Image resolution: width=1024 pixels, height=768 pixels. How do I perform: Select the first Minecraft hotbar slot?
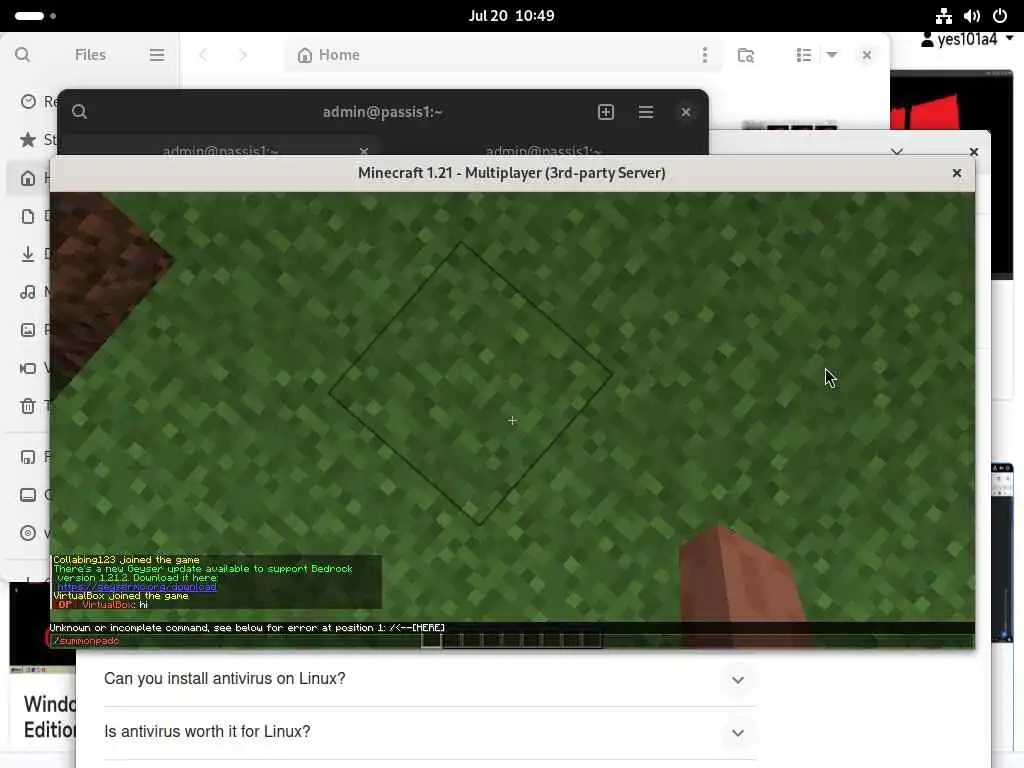431,640
